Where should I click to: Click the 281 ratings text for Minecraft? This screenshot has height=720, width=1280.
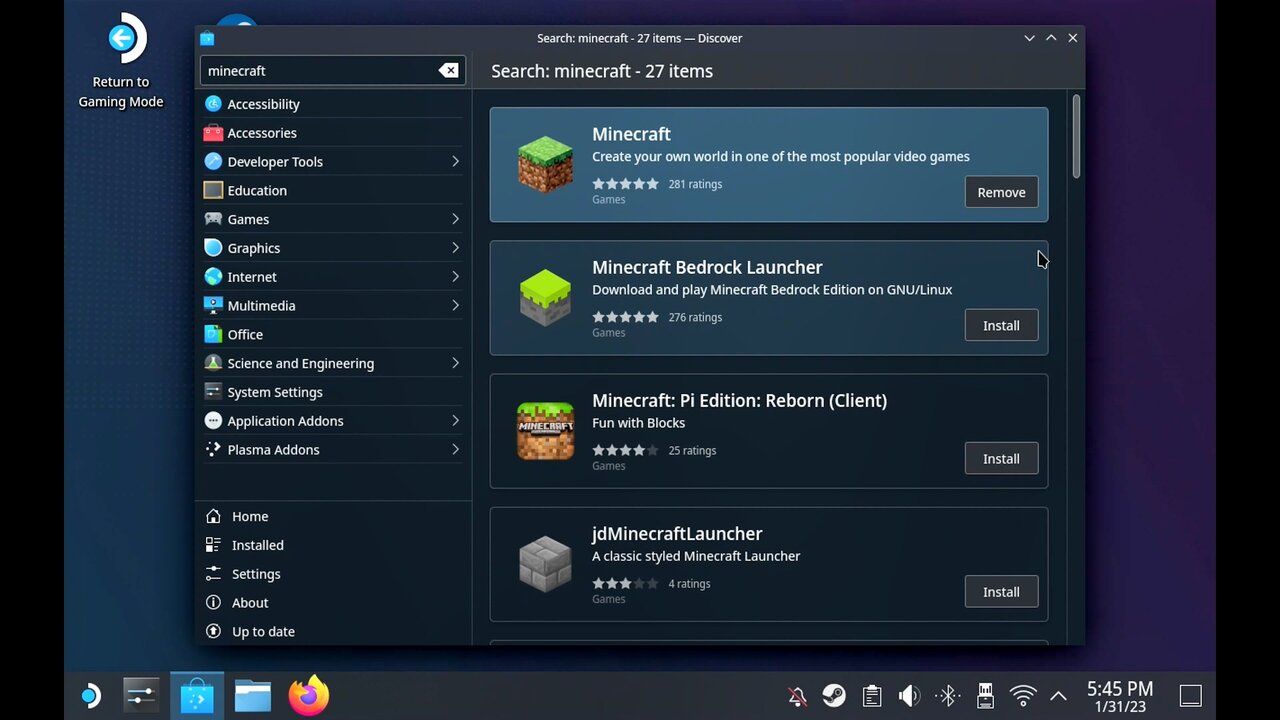(695, 184)
